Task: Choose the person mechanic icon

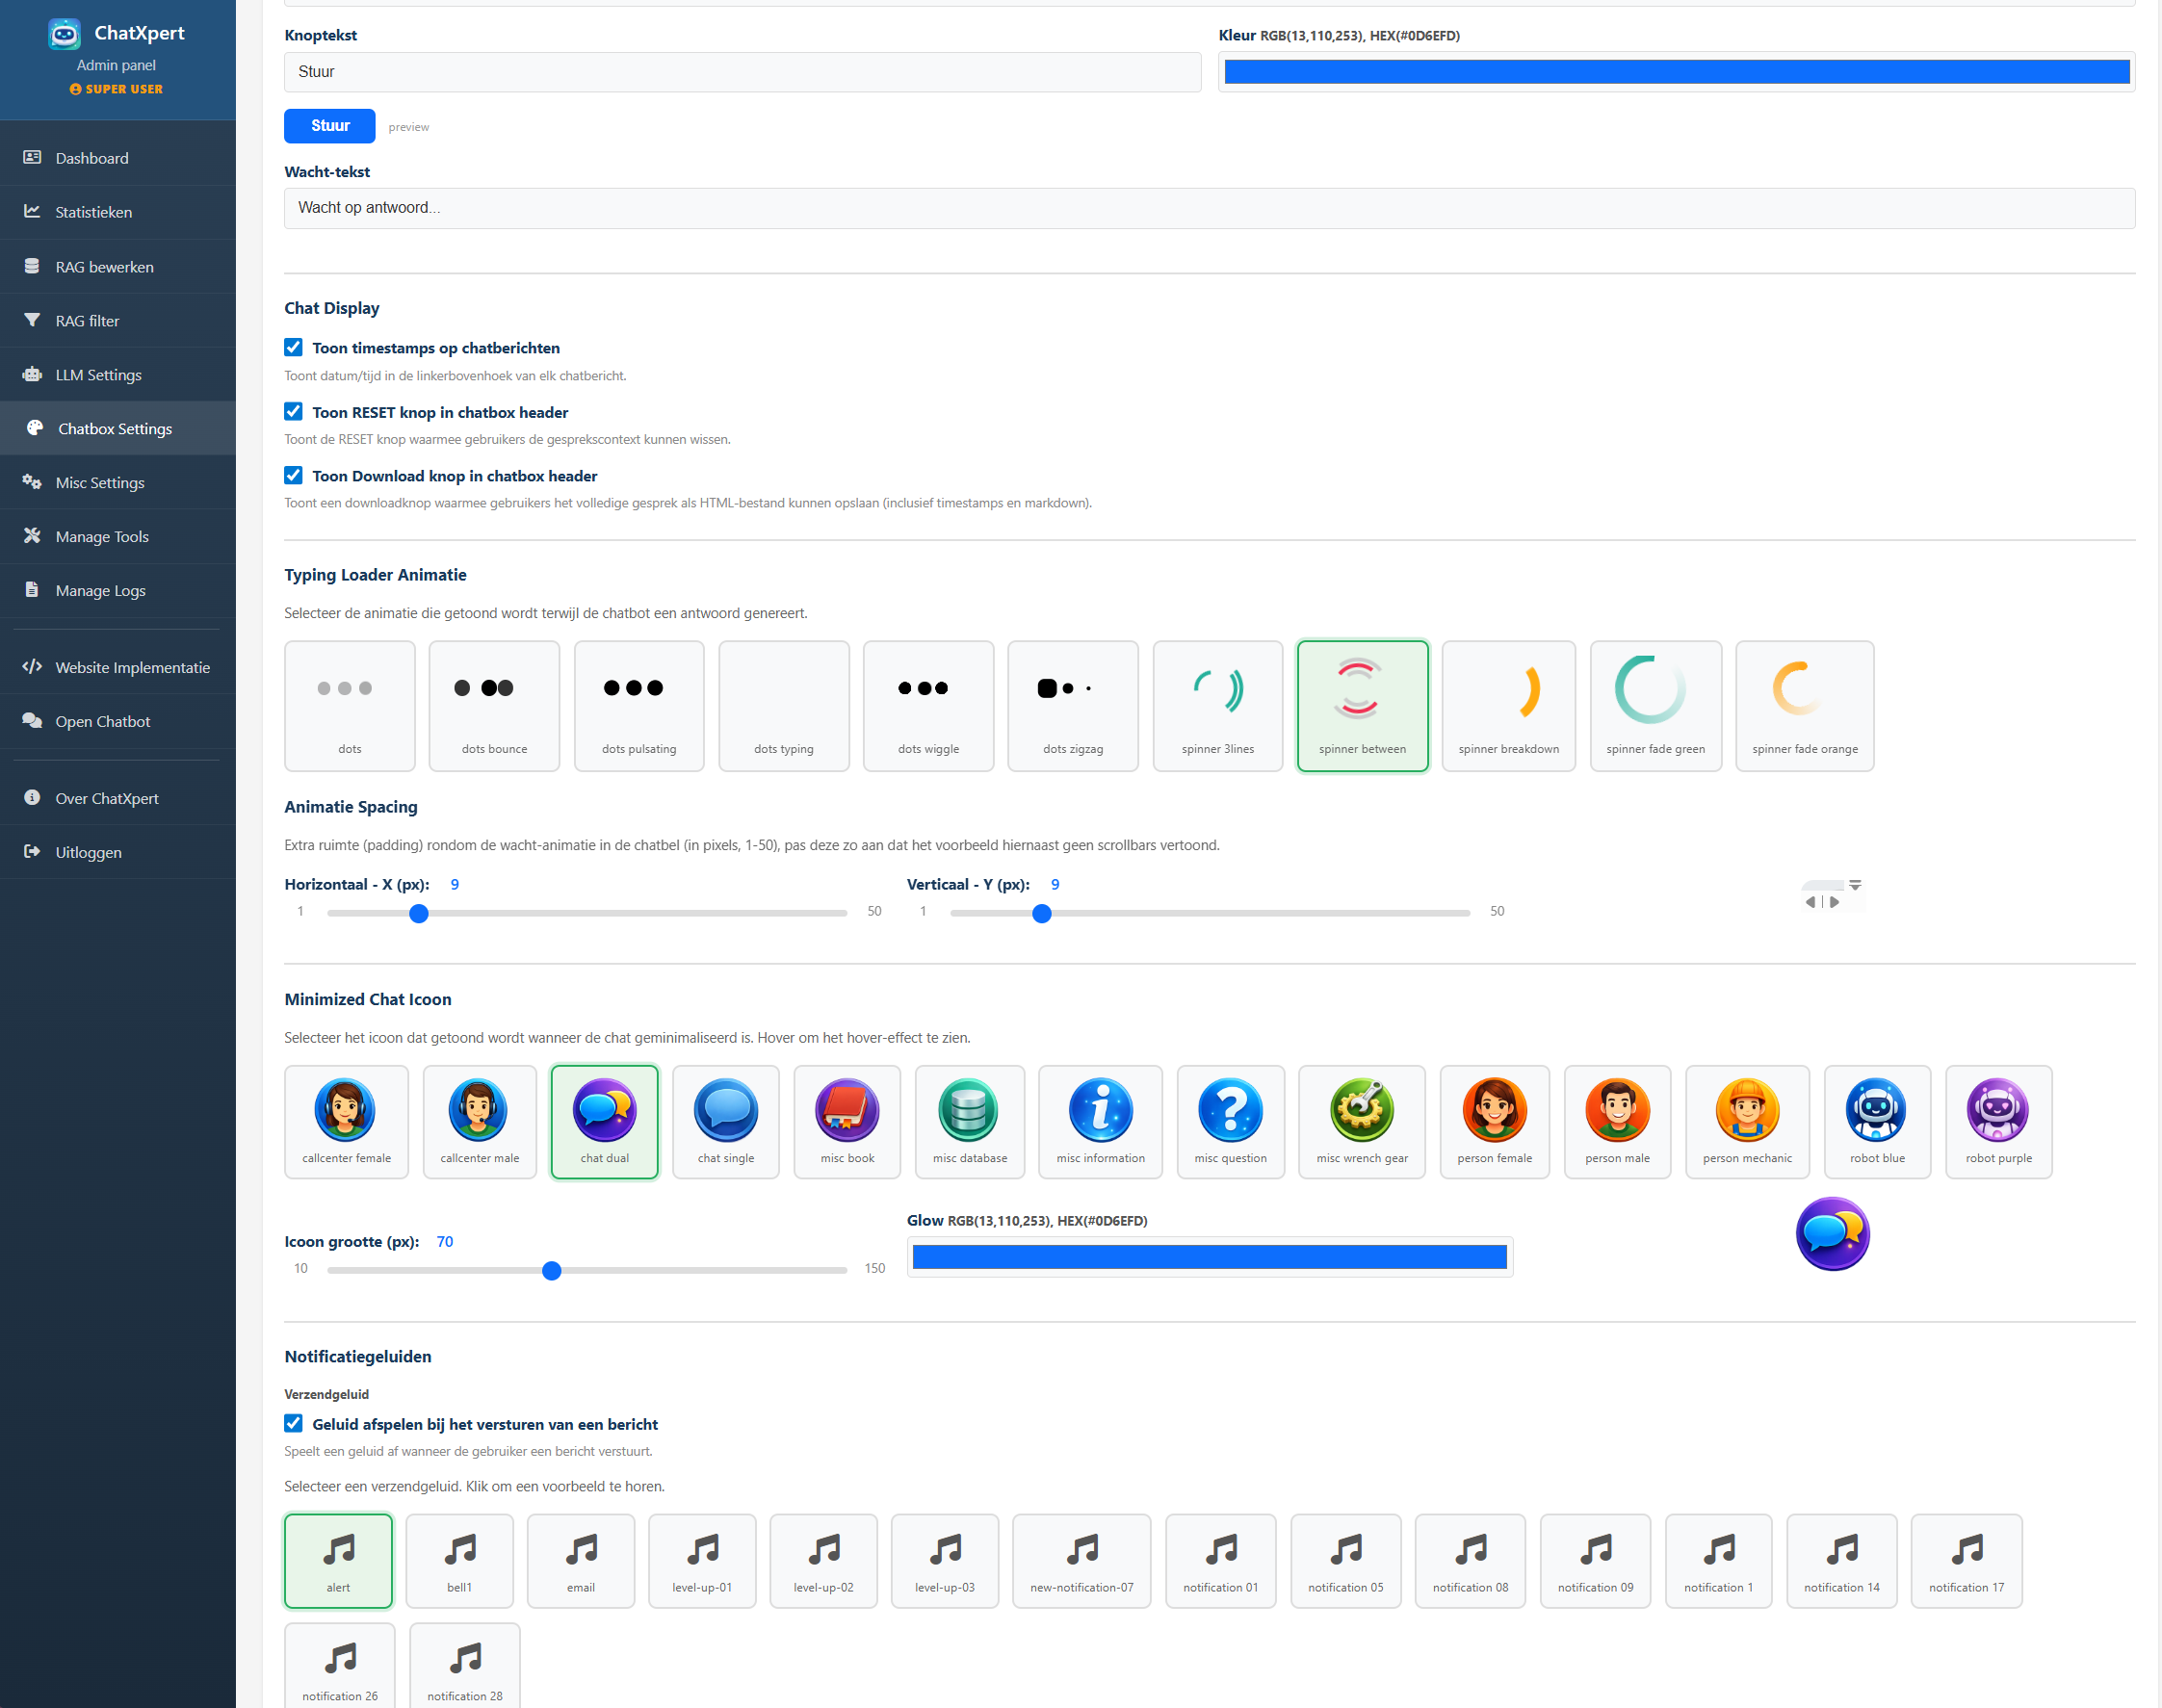Action: (1746, 1120)
